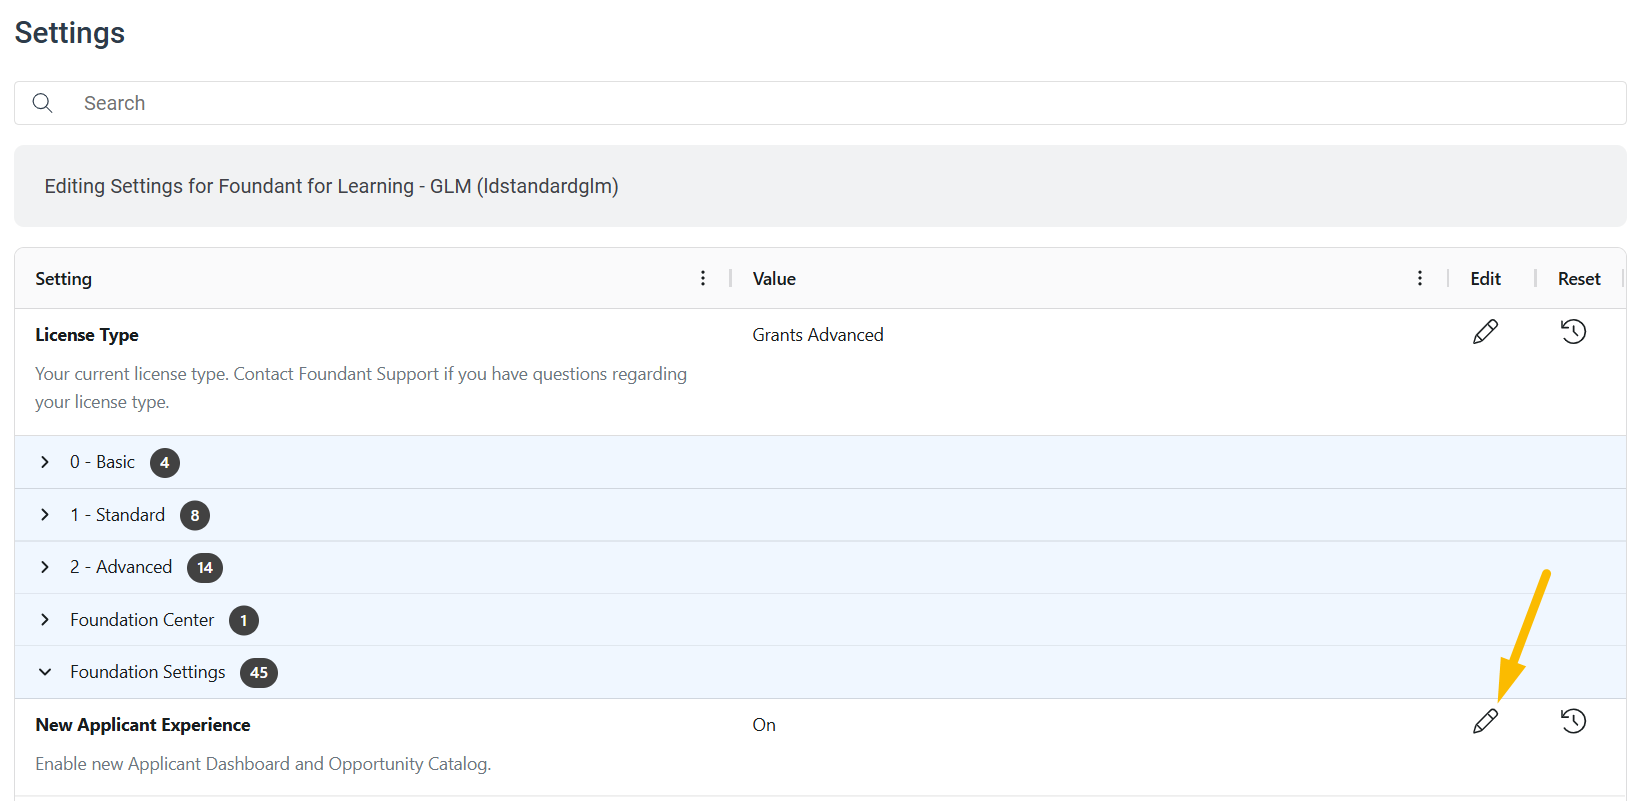The height and width of the screenshot is (801, 1643).
Task: Collapse the Foundation Settings group
Action: 45,672
